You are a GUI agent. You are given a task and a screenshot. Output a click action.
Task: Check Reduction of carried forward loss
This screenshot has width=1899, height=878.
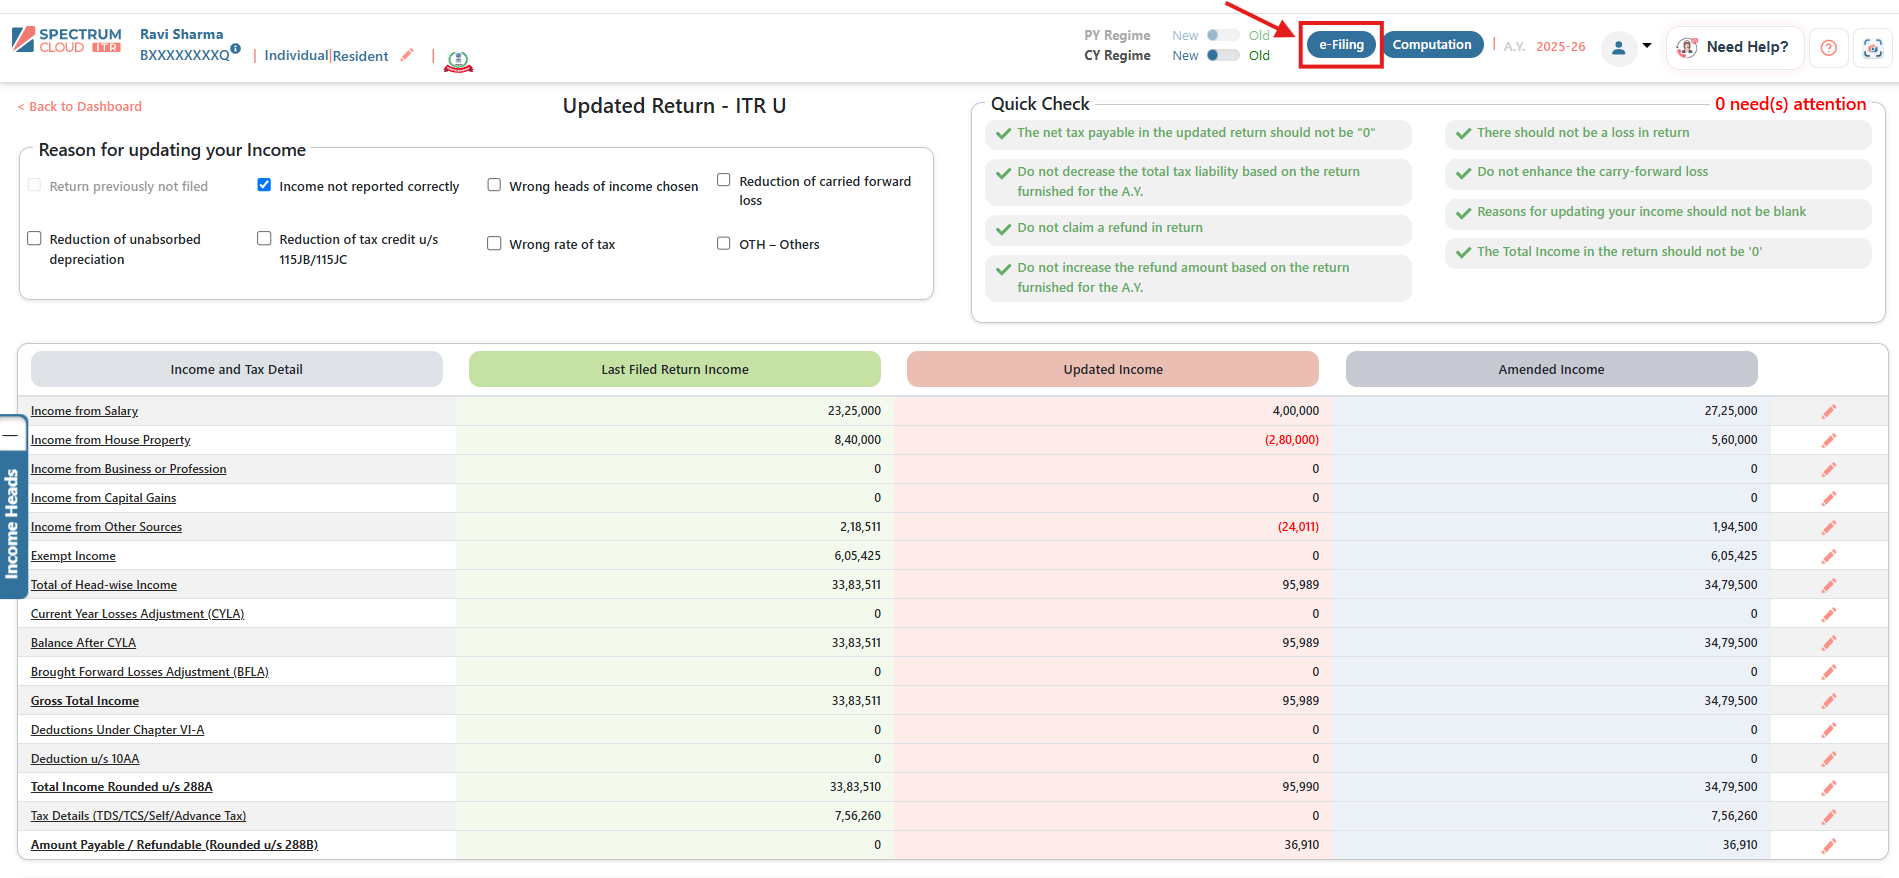(724, 180)
